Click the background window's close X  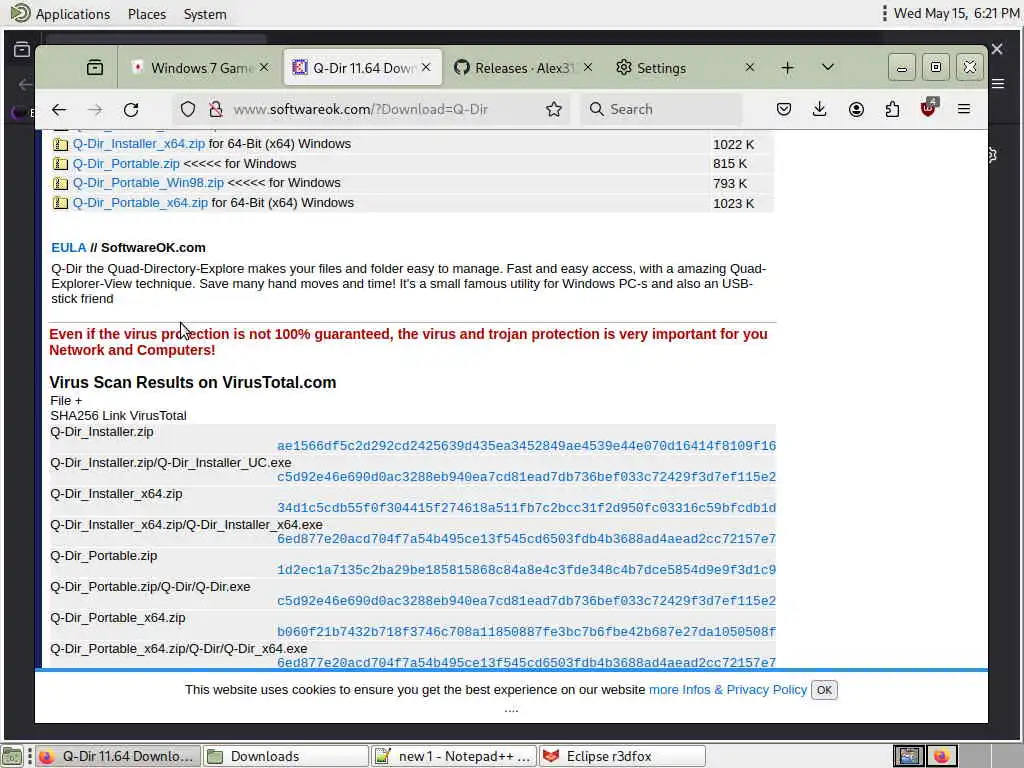(x=997, y=49)
